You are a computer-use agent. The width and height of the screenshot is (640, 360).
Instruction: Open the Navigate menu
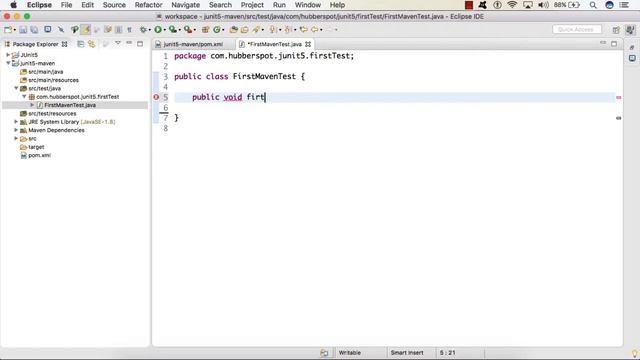(185, 5)
